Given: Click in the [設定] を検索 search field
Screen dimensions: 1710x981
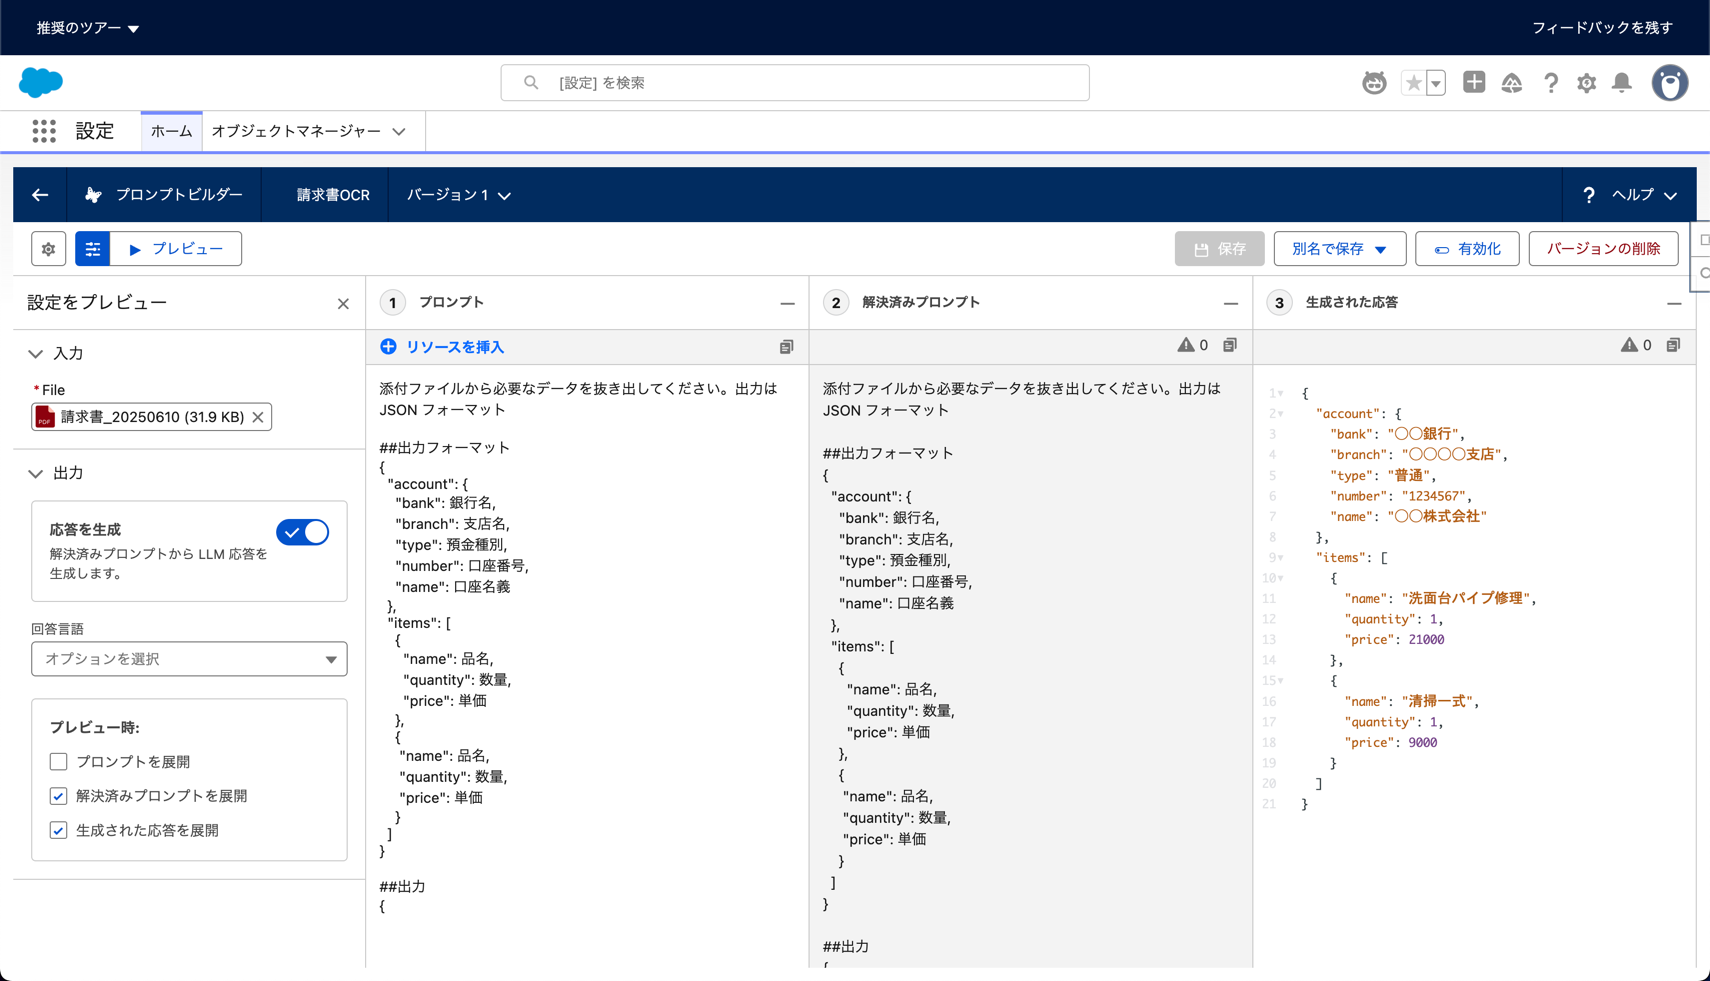Looking at the screenshot, I should 795,83.
